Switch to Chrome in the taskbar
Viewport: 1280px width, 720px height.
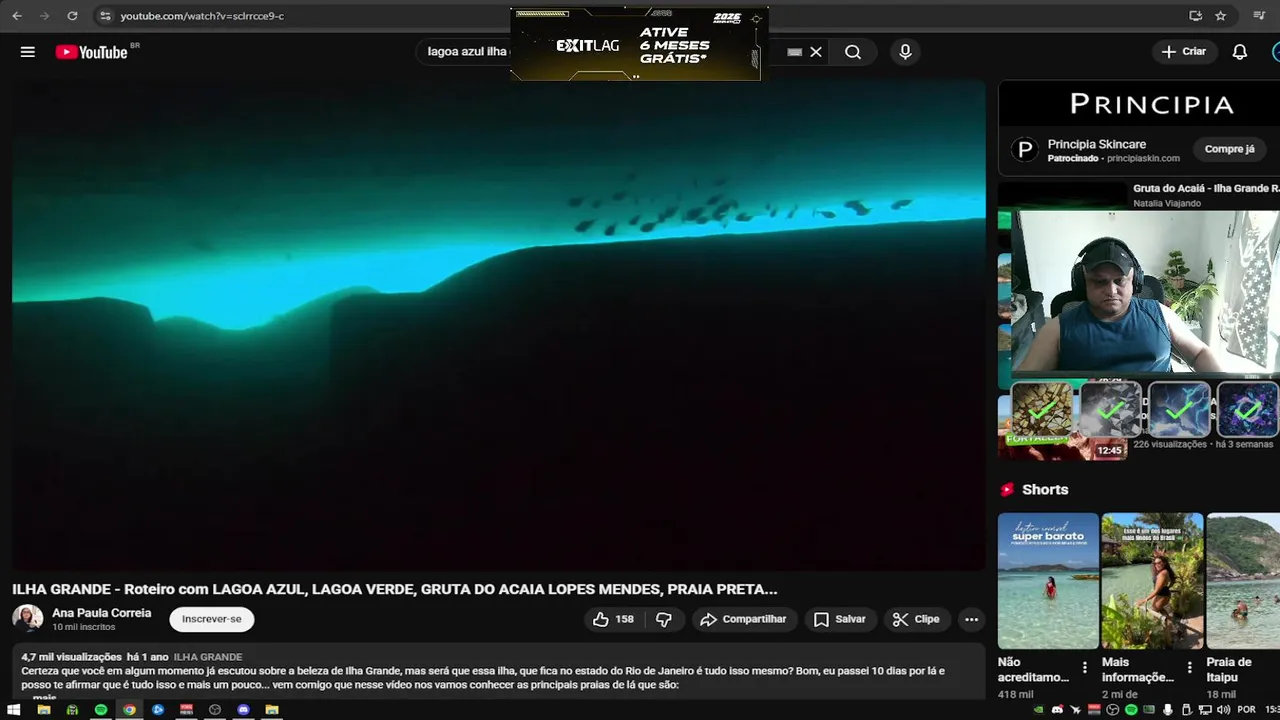[129, 710]
